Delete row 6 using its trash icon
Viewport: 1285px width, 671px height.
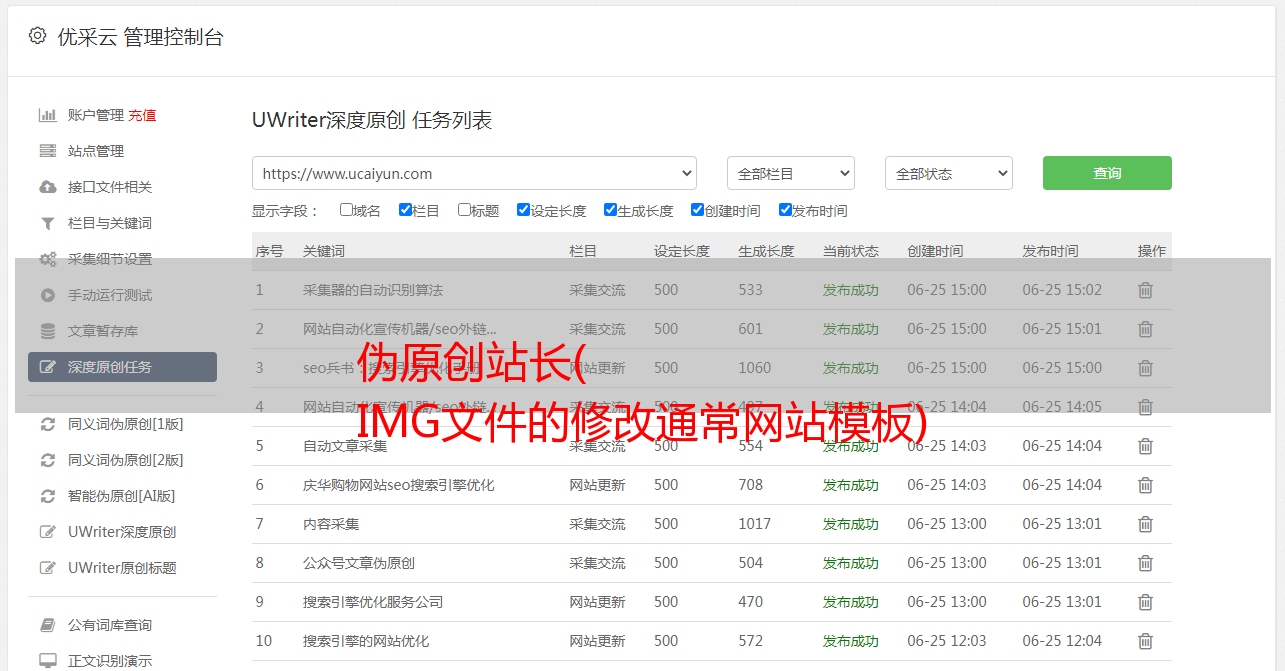[x=1145, y=485]
